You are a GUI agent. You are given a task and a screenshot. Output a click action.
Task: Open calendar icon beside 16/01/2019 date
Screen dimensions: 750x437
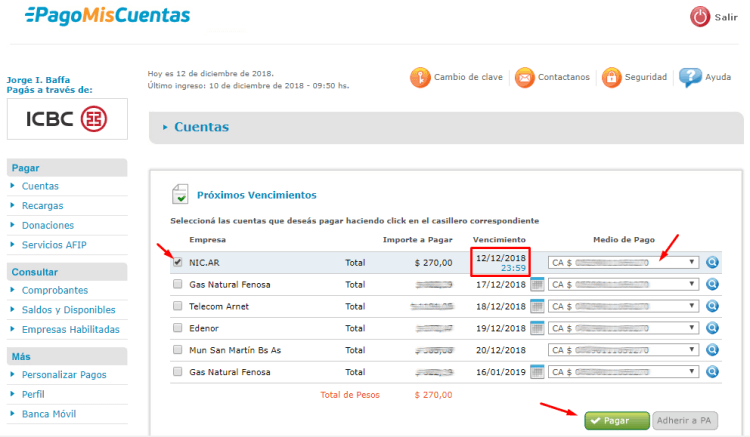click(x=537, y=371)
